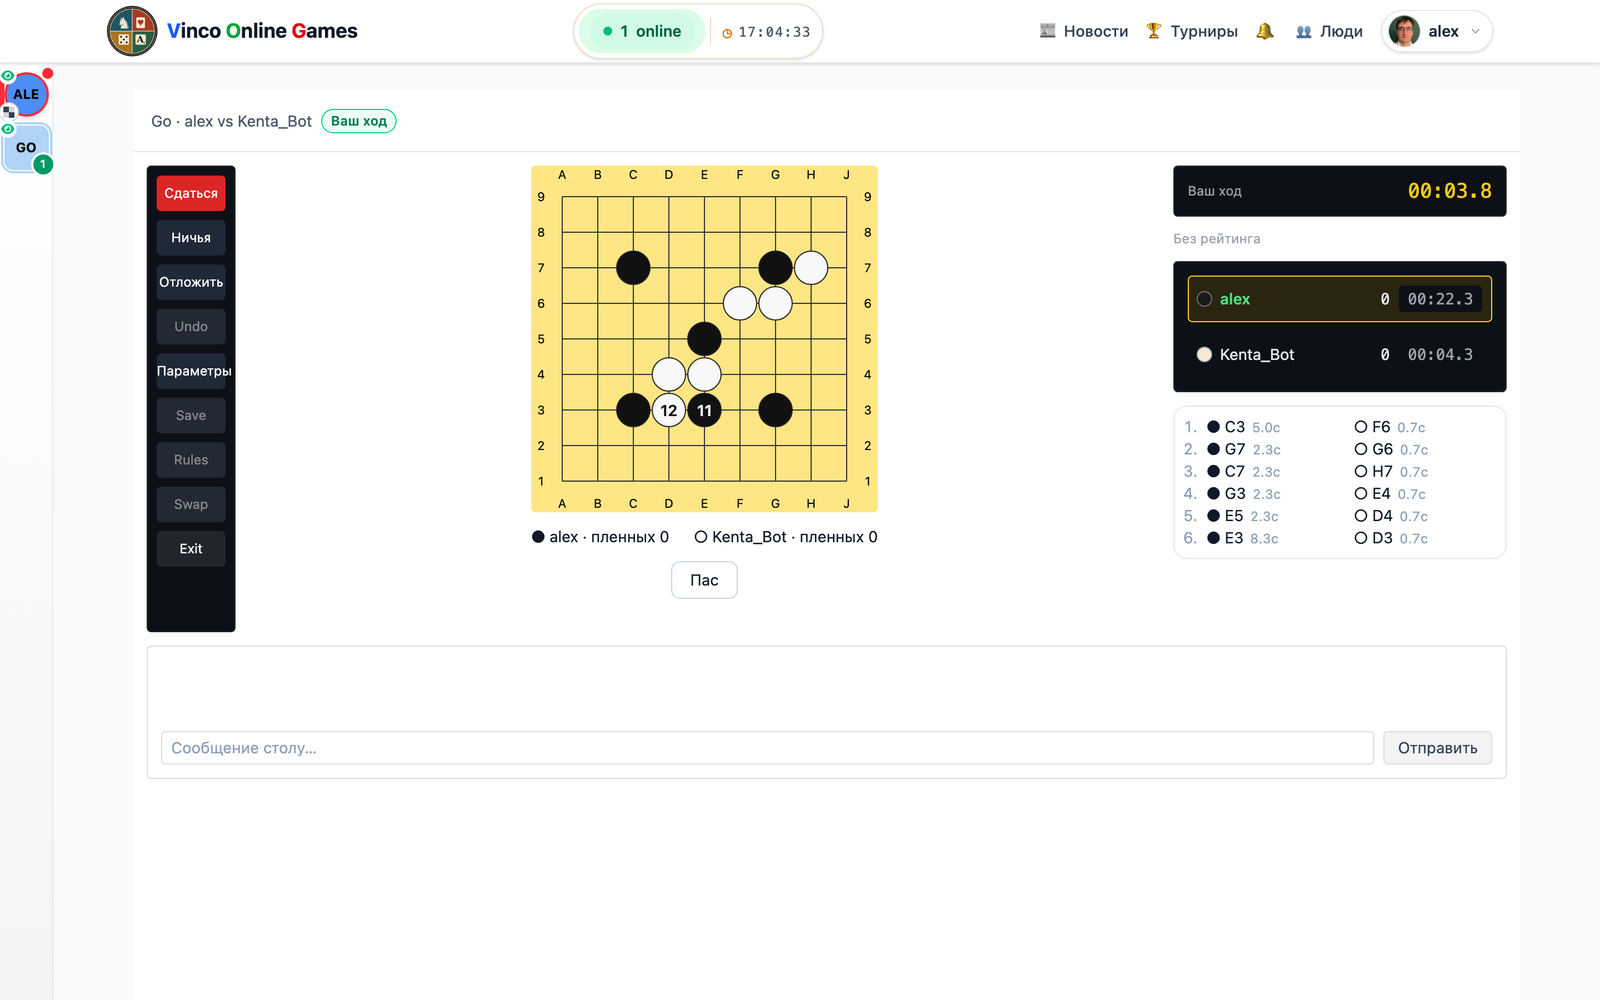Open Новости in the top navigation

[x=1084, y=31]
